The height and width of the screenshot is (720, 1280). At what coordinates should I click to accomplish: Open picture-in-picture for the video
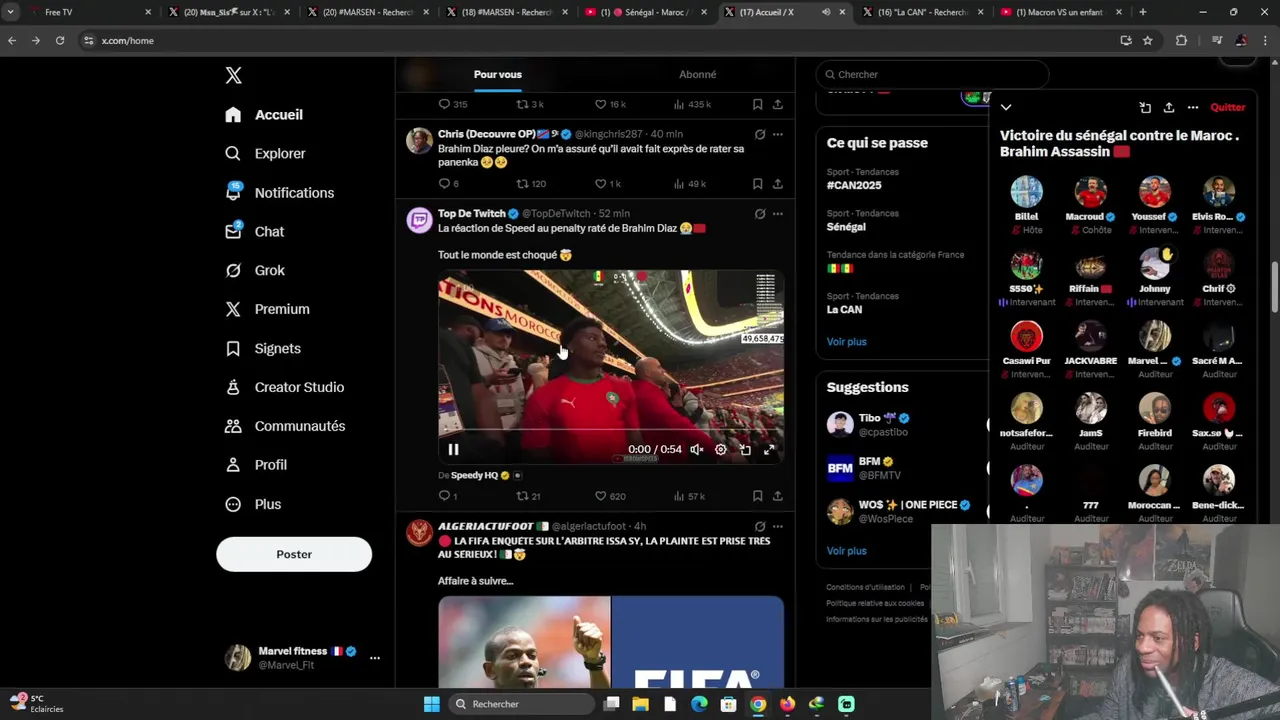(x=745, y=450)
